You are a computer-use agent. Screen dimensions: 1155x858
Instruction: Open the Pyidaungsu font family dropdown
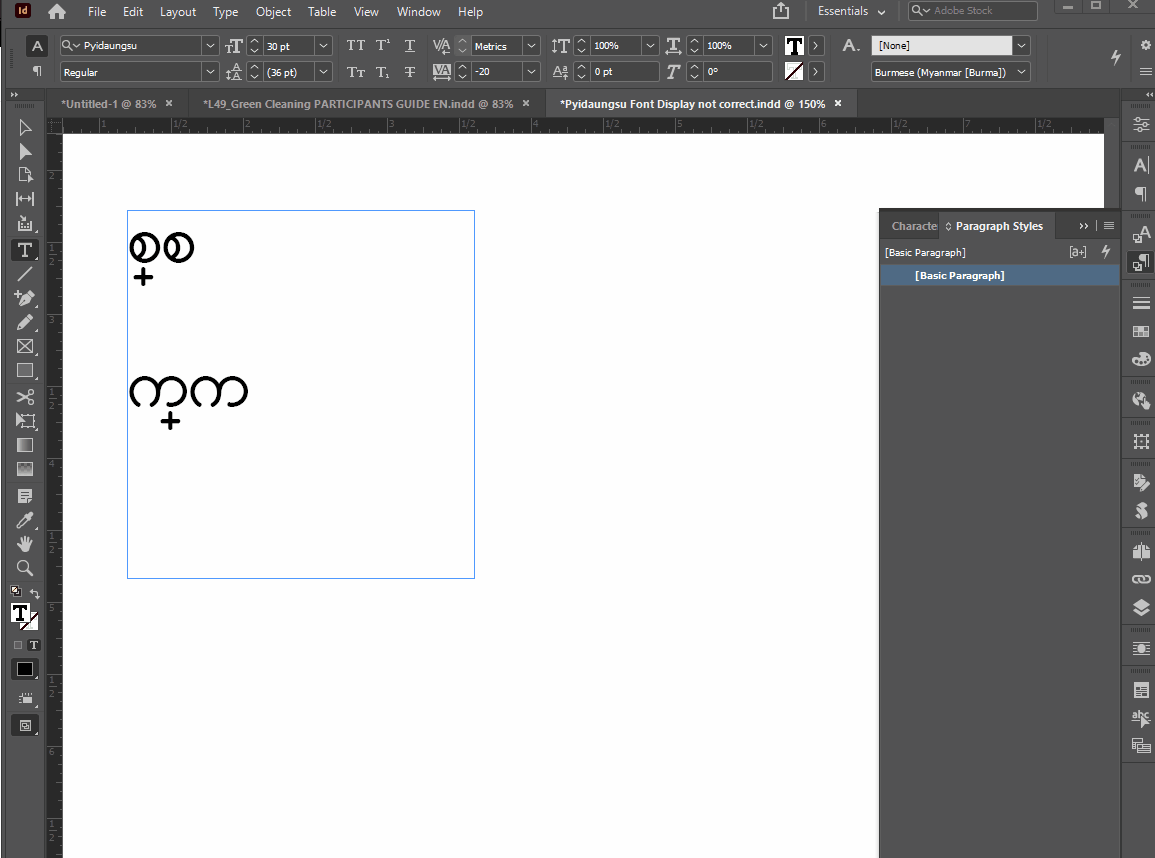click(x=210, y=46)
